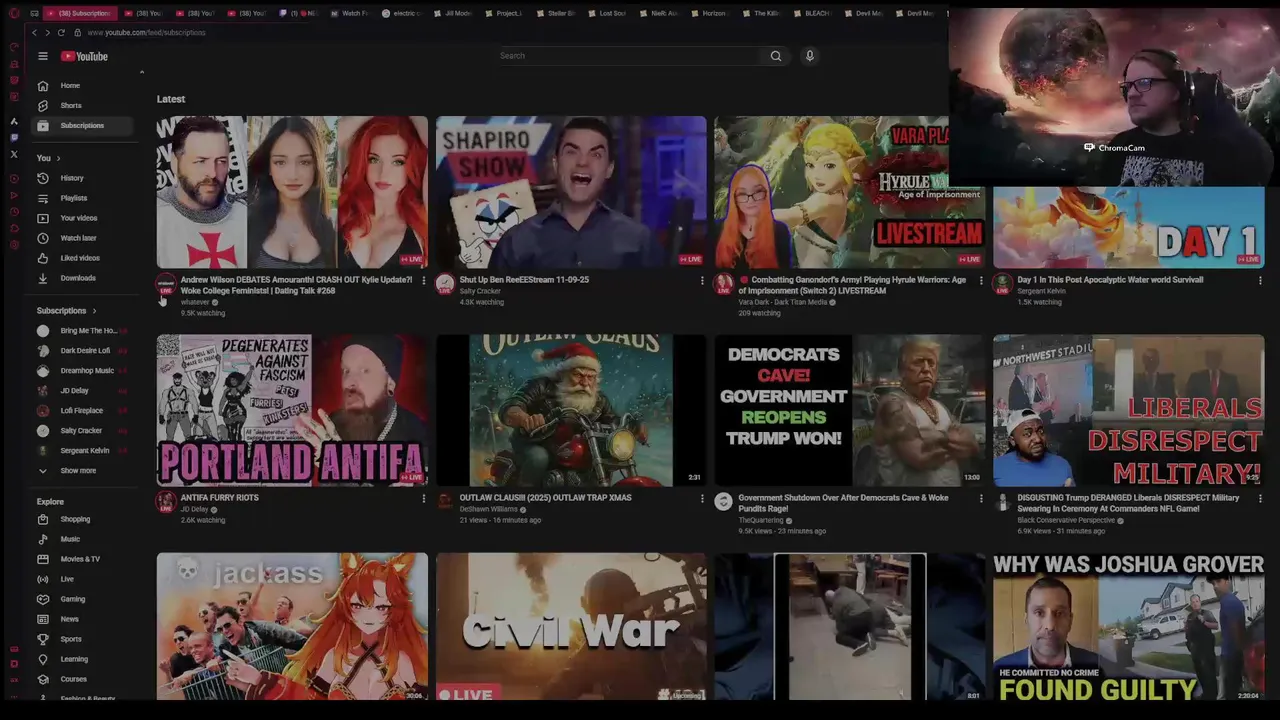Click the YouTube logo
The width and height of the screenshot is (1280, 720).
(84, 56)
